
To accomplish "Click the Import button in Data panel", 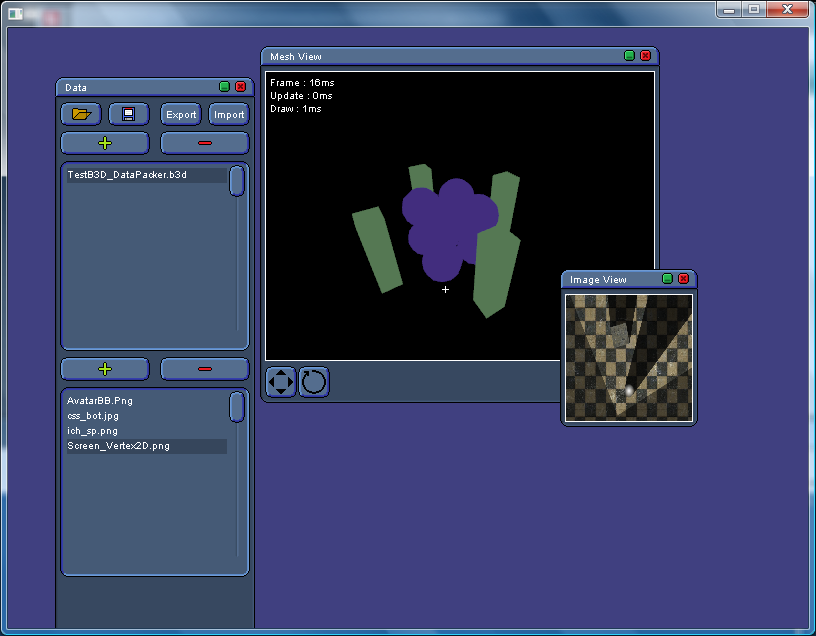I will pyautogui.click(x=229, y=114).
